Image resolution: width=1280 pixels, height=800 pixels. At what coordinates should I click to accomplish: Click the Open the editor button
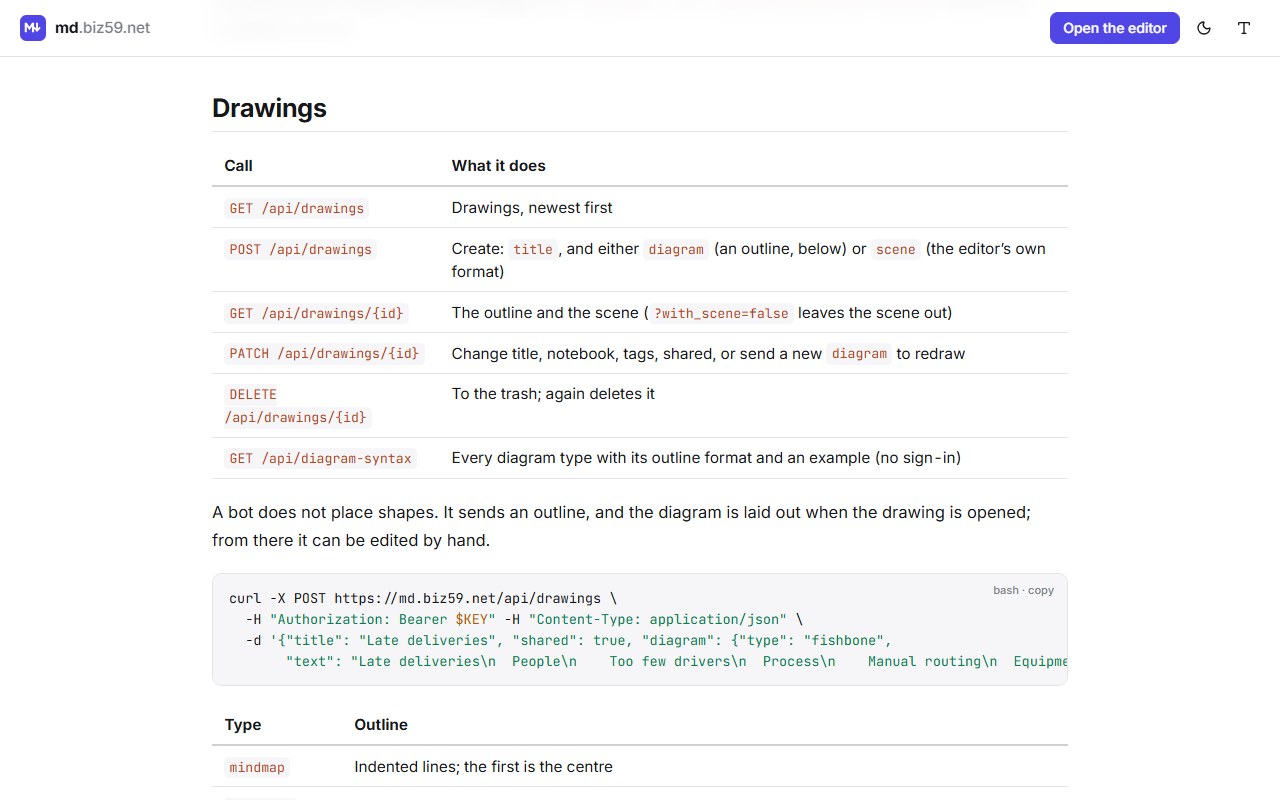coord(1115,28)
